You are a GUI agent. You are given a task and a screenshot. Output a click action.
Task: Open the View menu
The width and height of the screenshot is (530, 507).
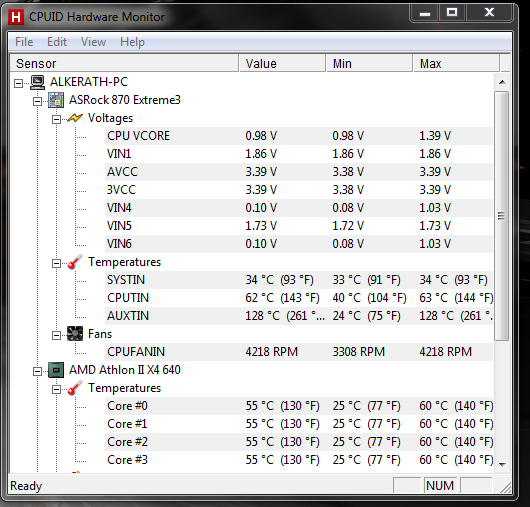click(x=94, y=42)
